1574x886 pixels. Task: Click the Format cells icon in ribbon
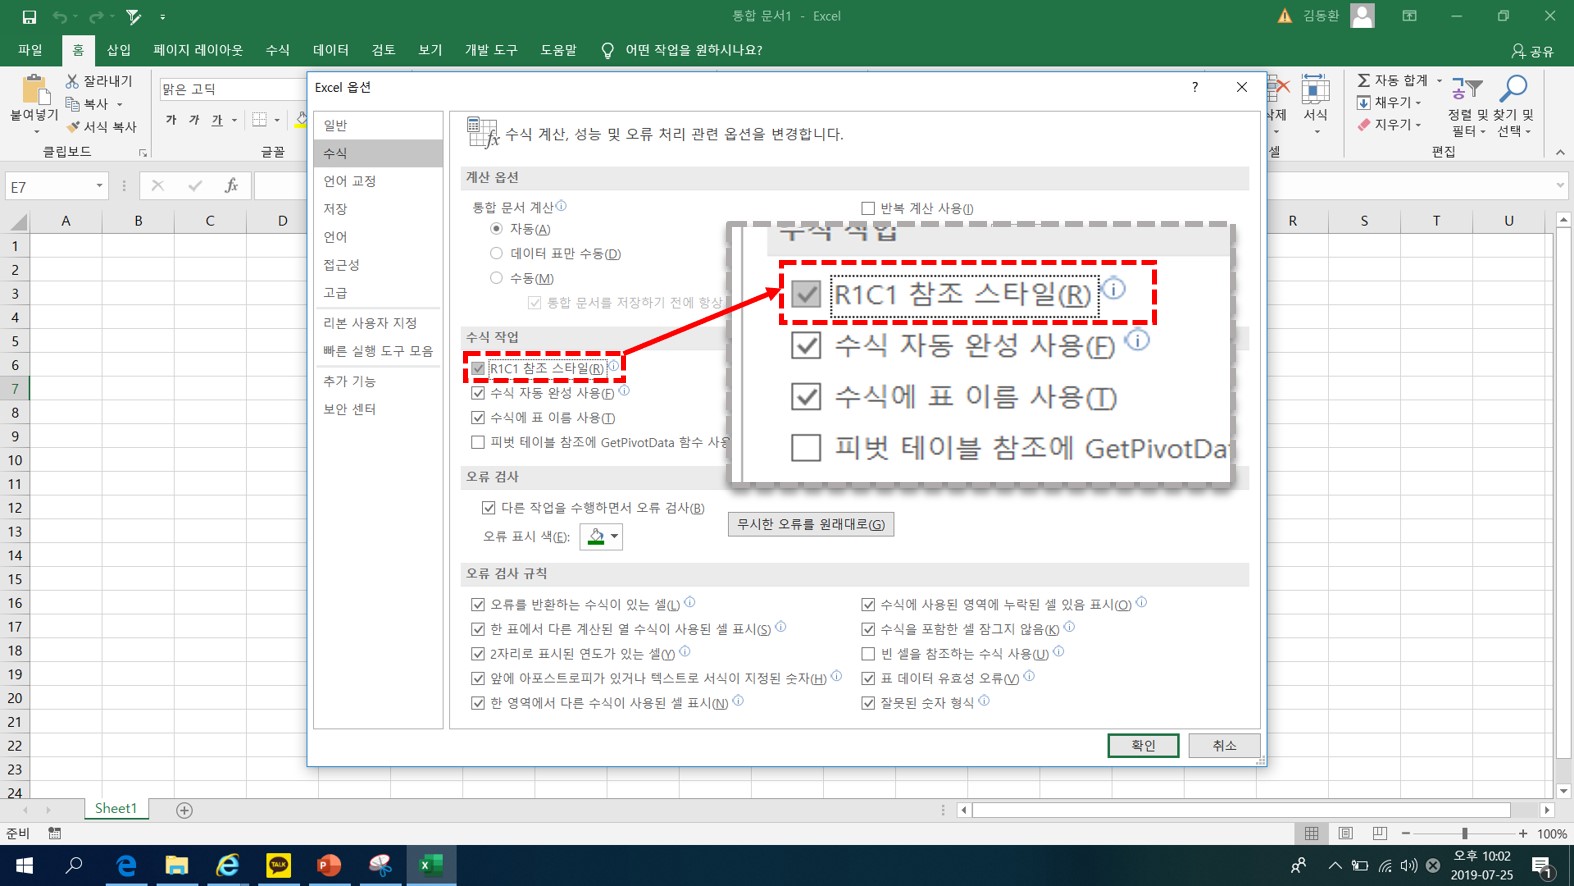(x=1315, y=90)
